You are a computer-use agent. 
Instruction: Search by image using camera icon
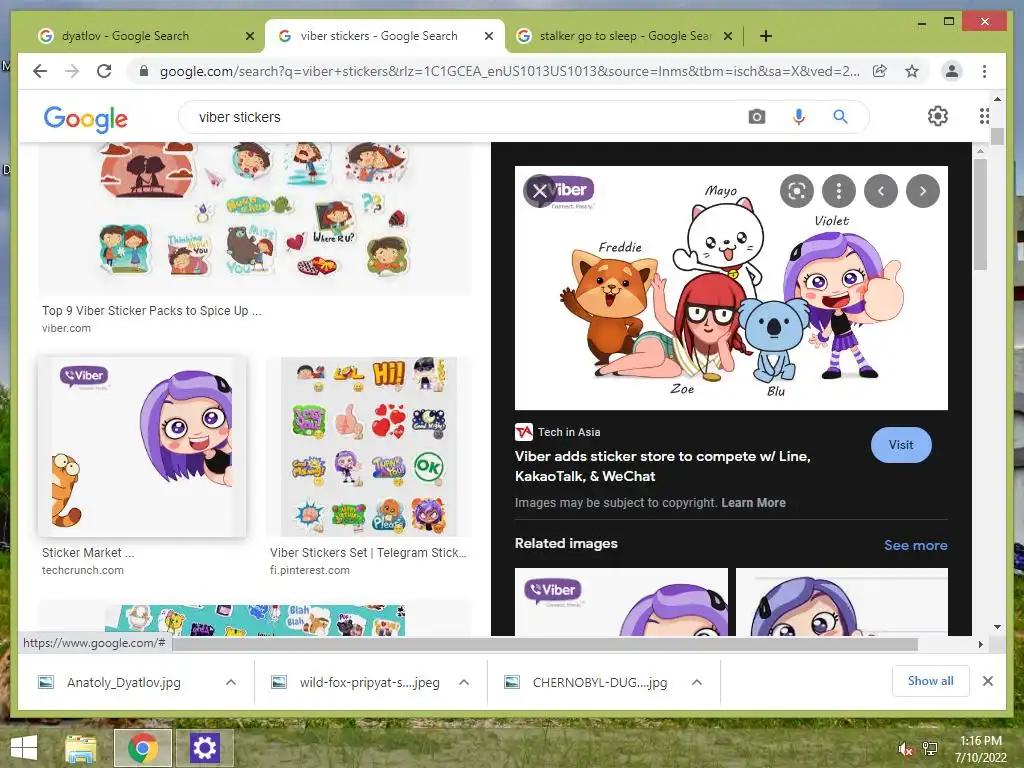757,117
